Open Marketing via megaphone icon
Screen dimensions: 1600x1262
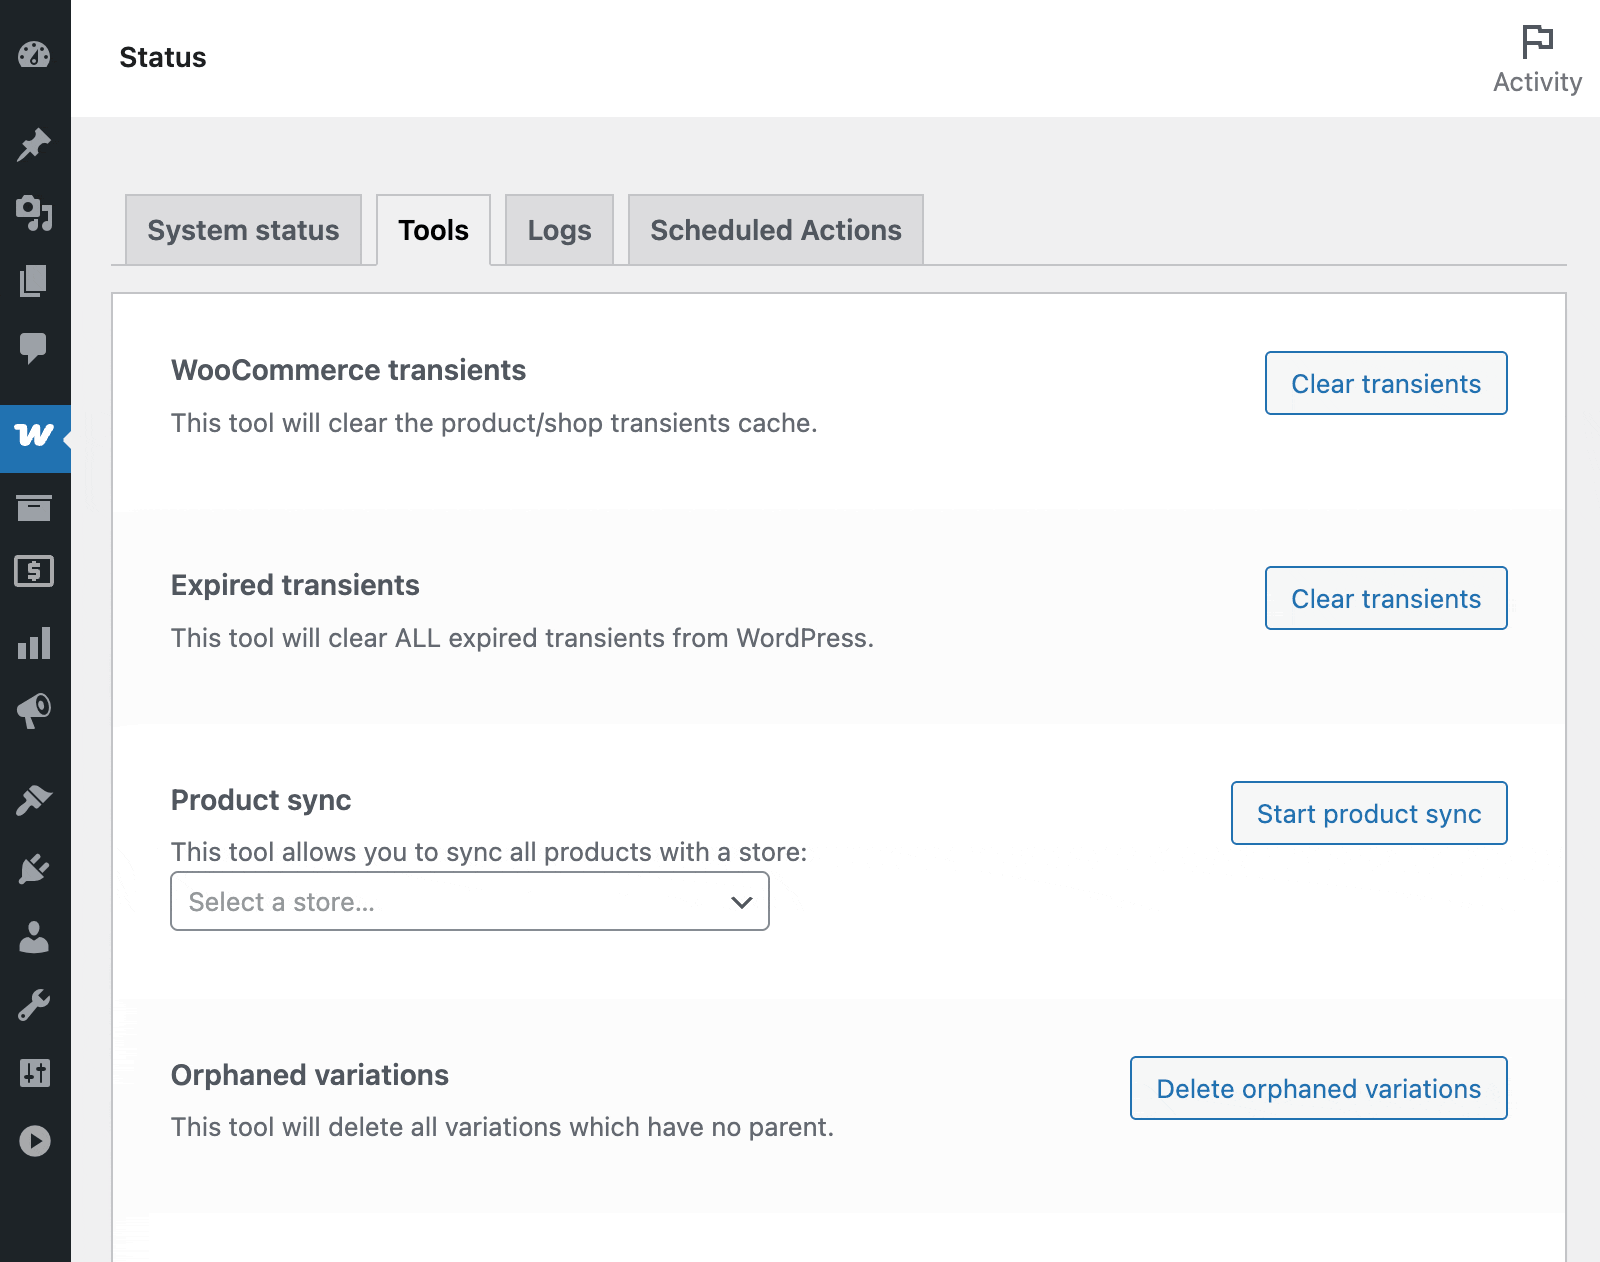click(x=35, y=710)
